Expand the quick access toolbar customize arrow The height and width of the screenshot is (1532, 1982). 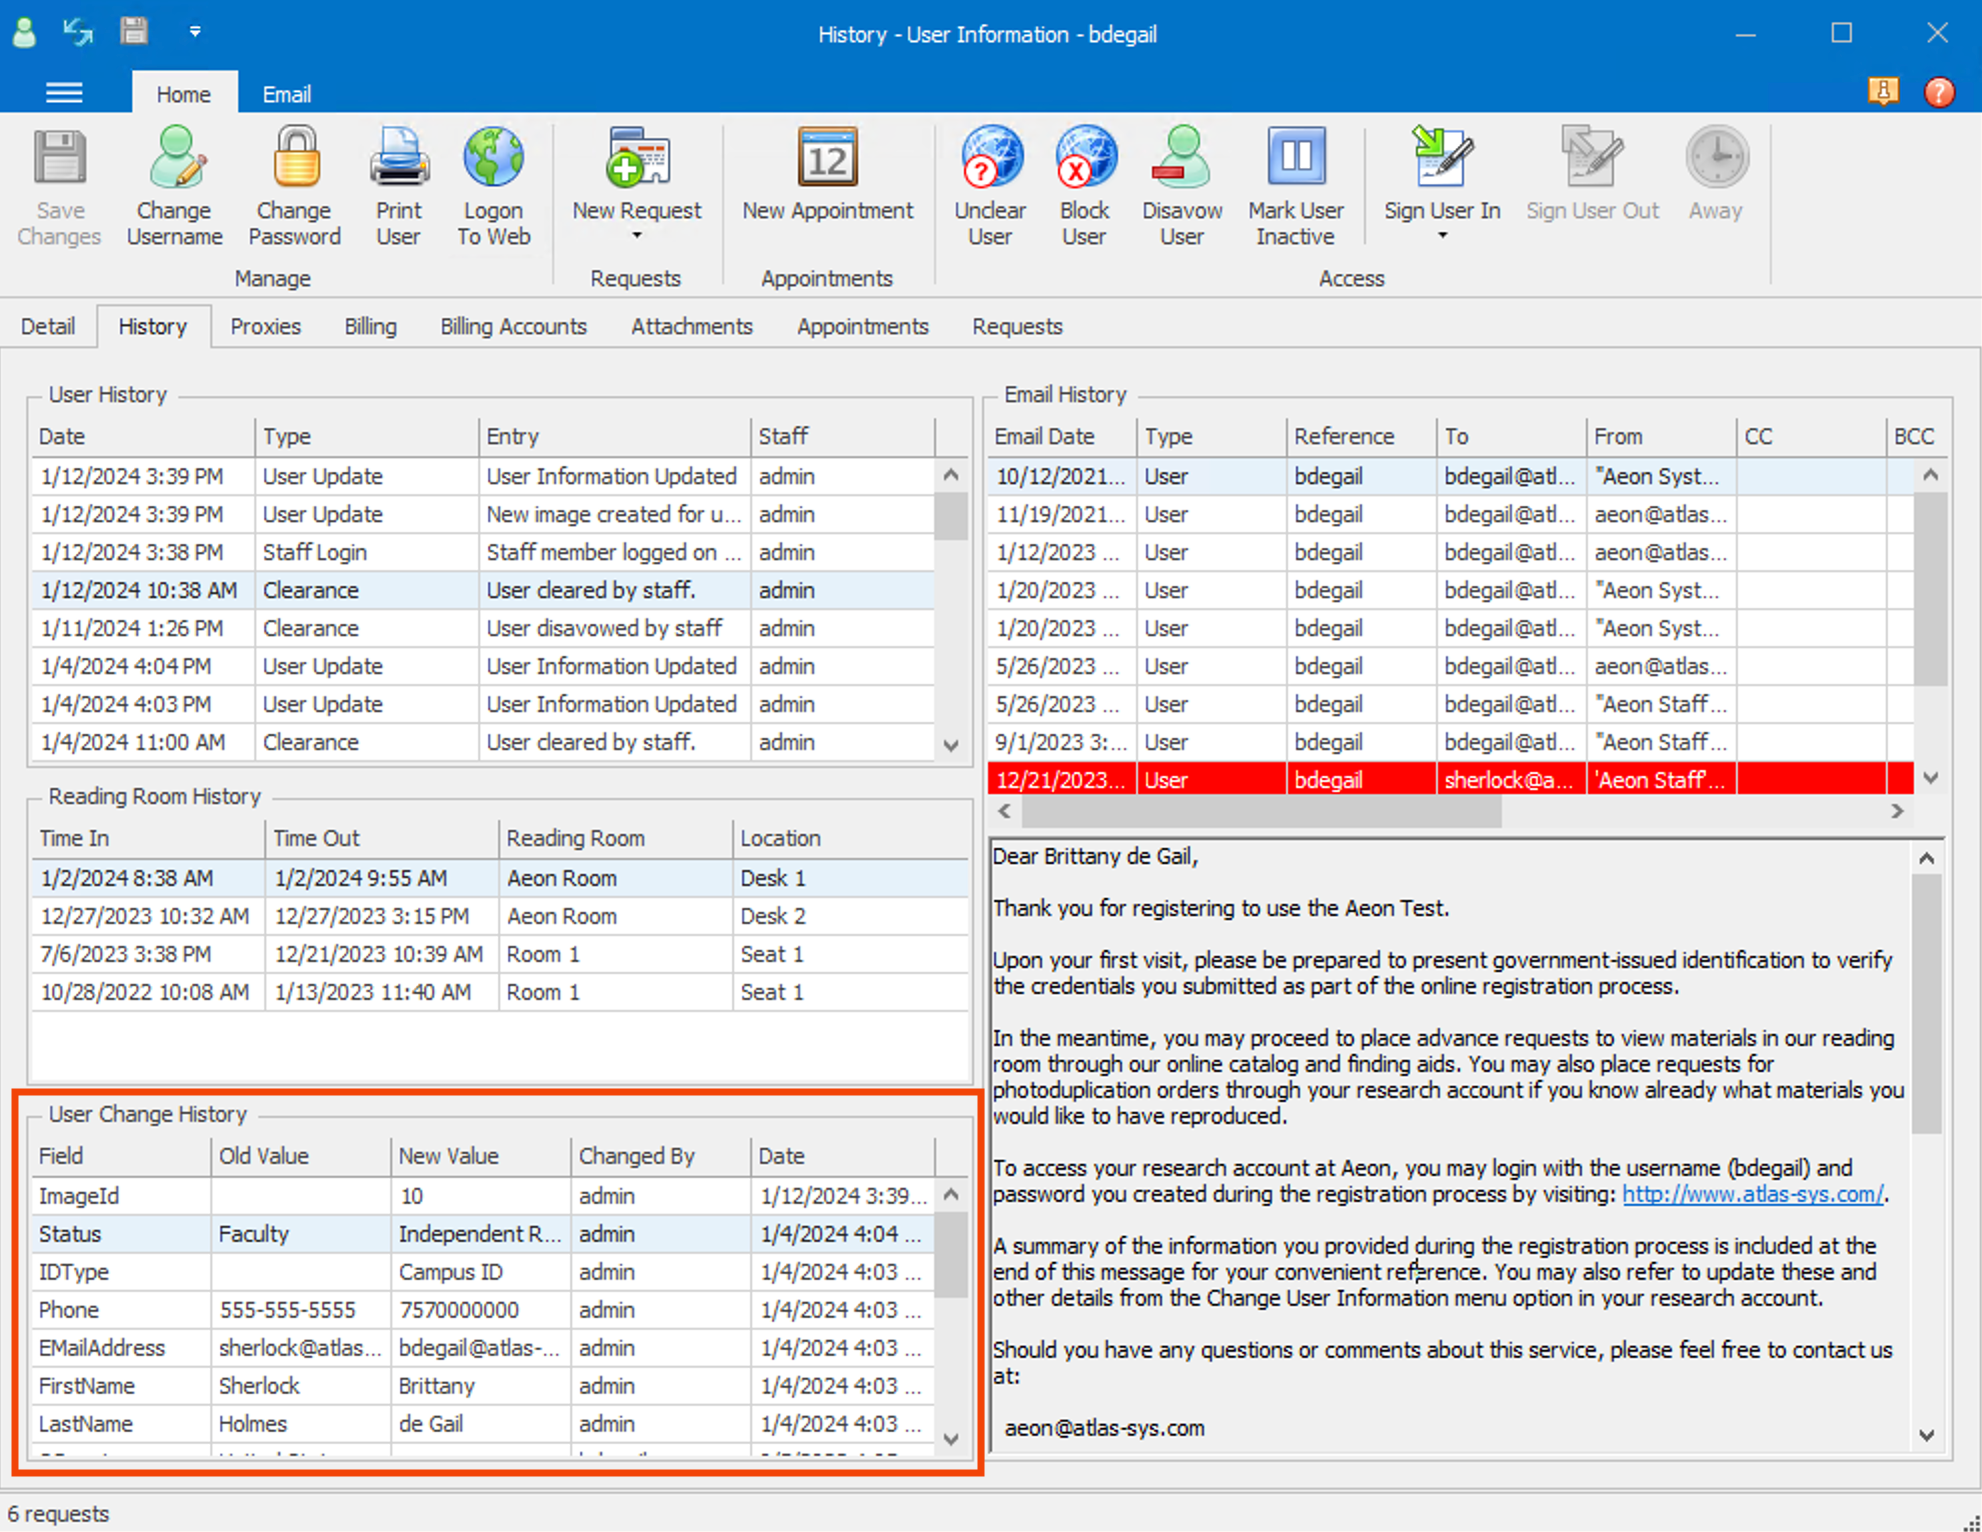pos(195,31)
